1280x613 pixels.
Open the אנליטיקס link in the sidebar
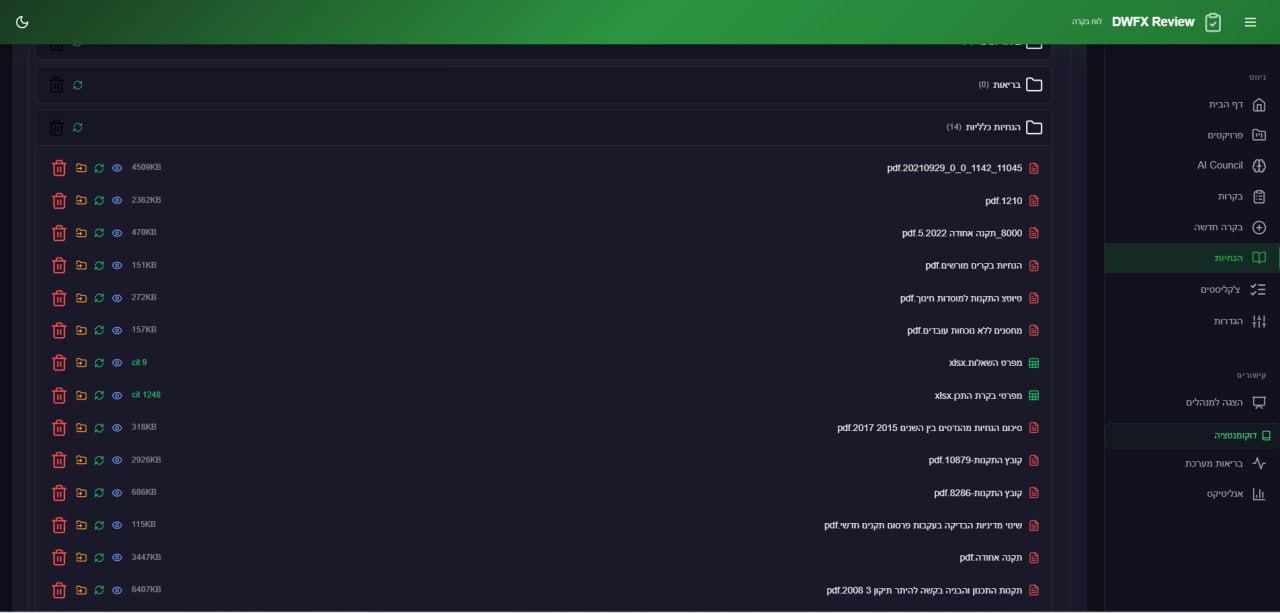click(x=1225, y=493)
